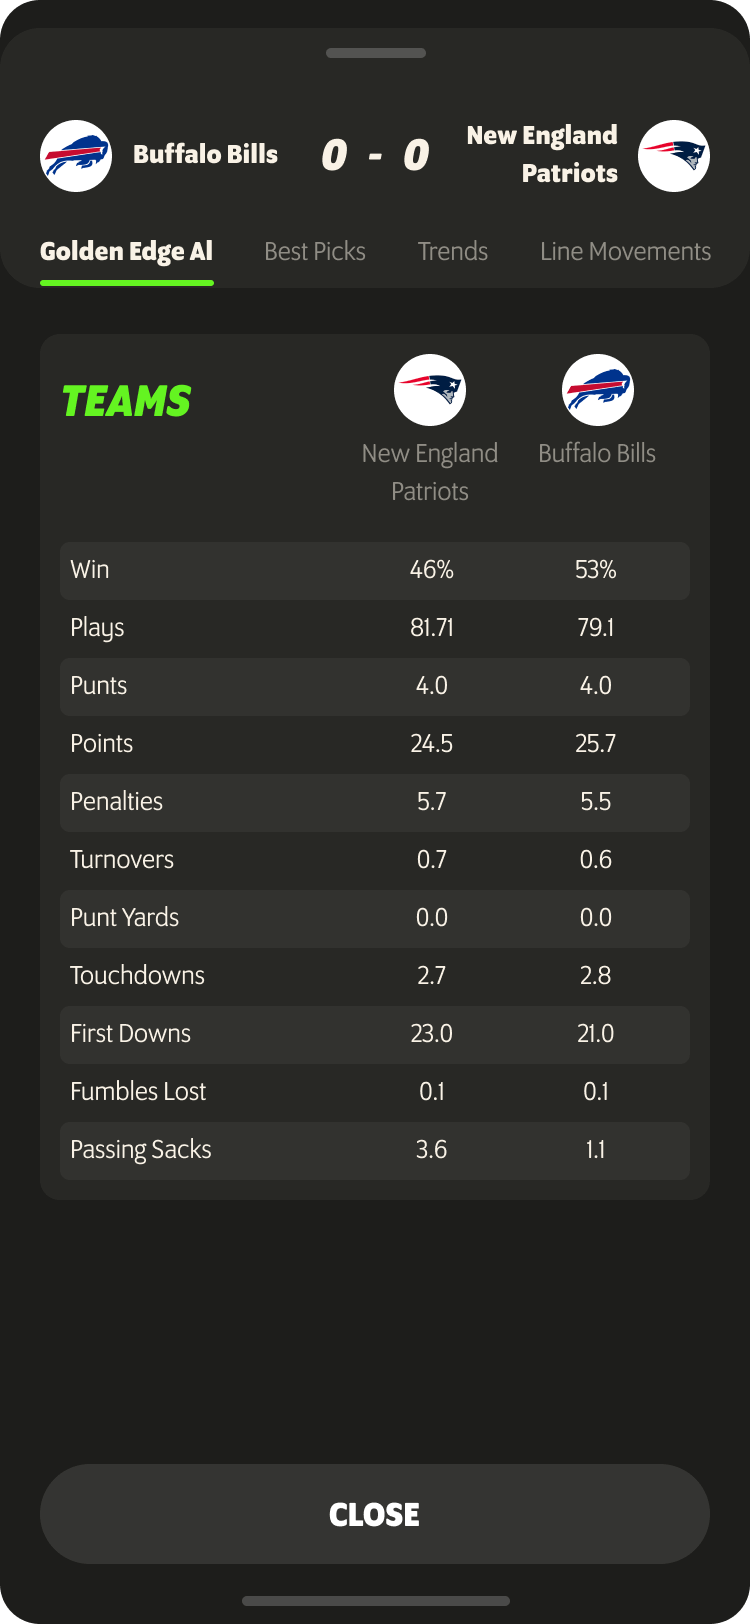
Task: Tap Patriots logo in Teams table column
Action: [x=430, y=390]
